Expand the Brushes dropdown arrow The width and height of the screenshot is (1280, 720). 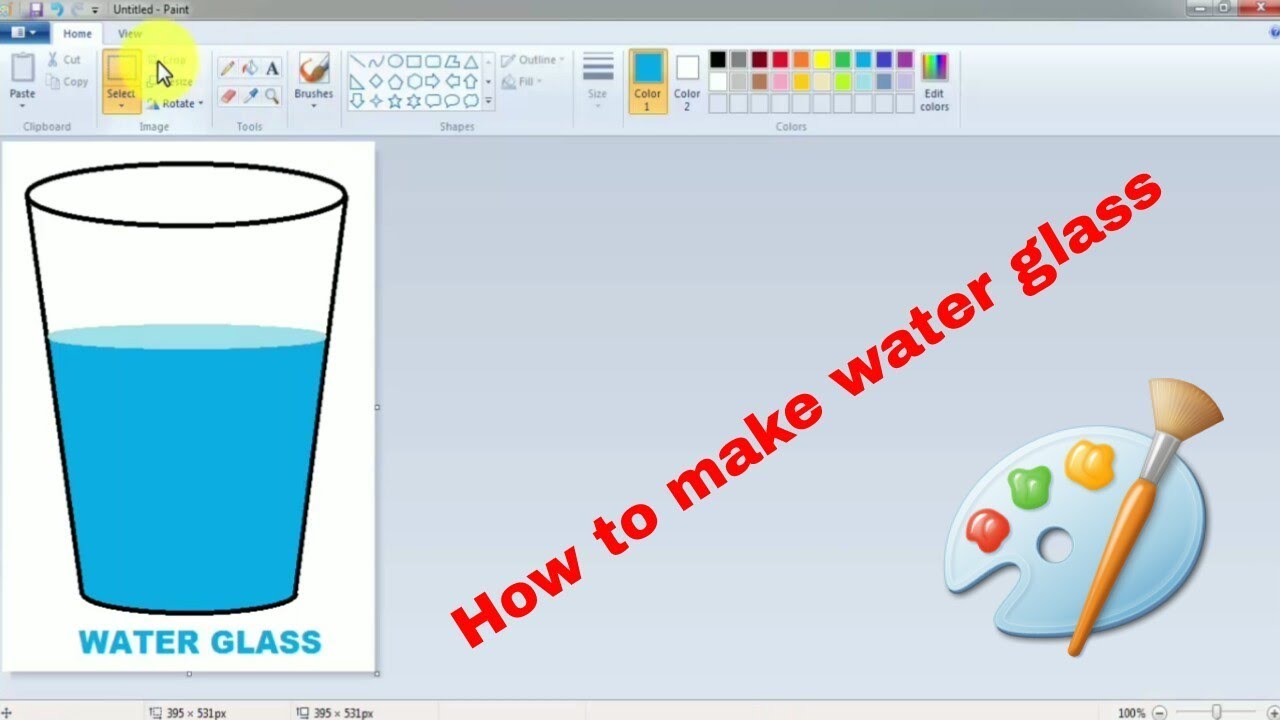[313, 104]
